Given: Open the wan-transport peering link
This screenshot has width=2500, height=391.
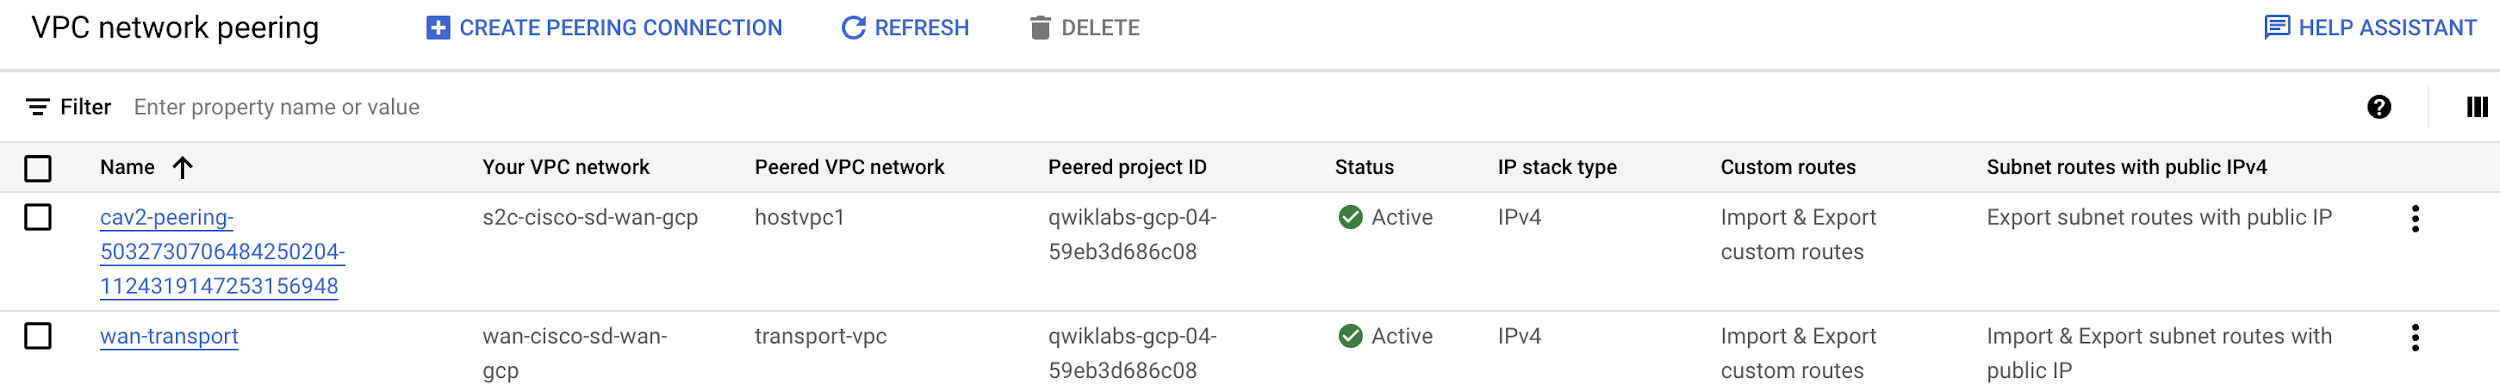Looking at the screenshot, I should point(169,336).
